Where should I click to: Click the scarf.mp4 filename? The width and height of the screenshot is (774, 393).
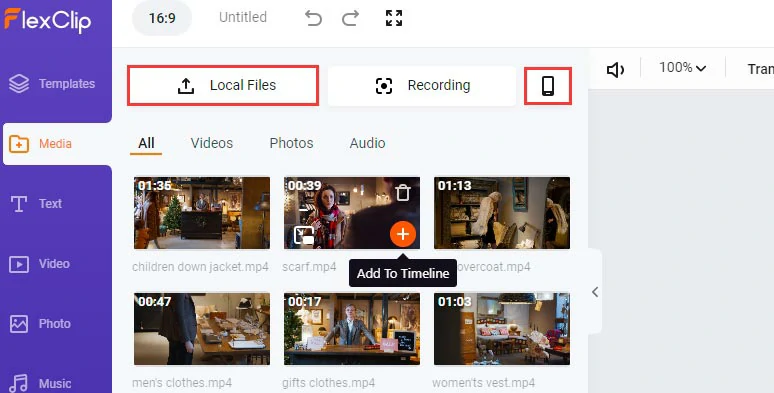pos(309,267)
